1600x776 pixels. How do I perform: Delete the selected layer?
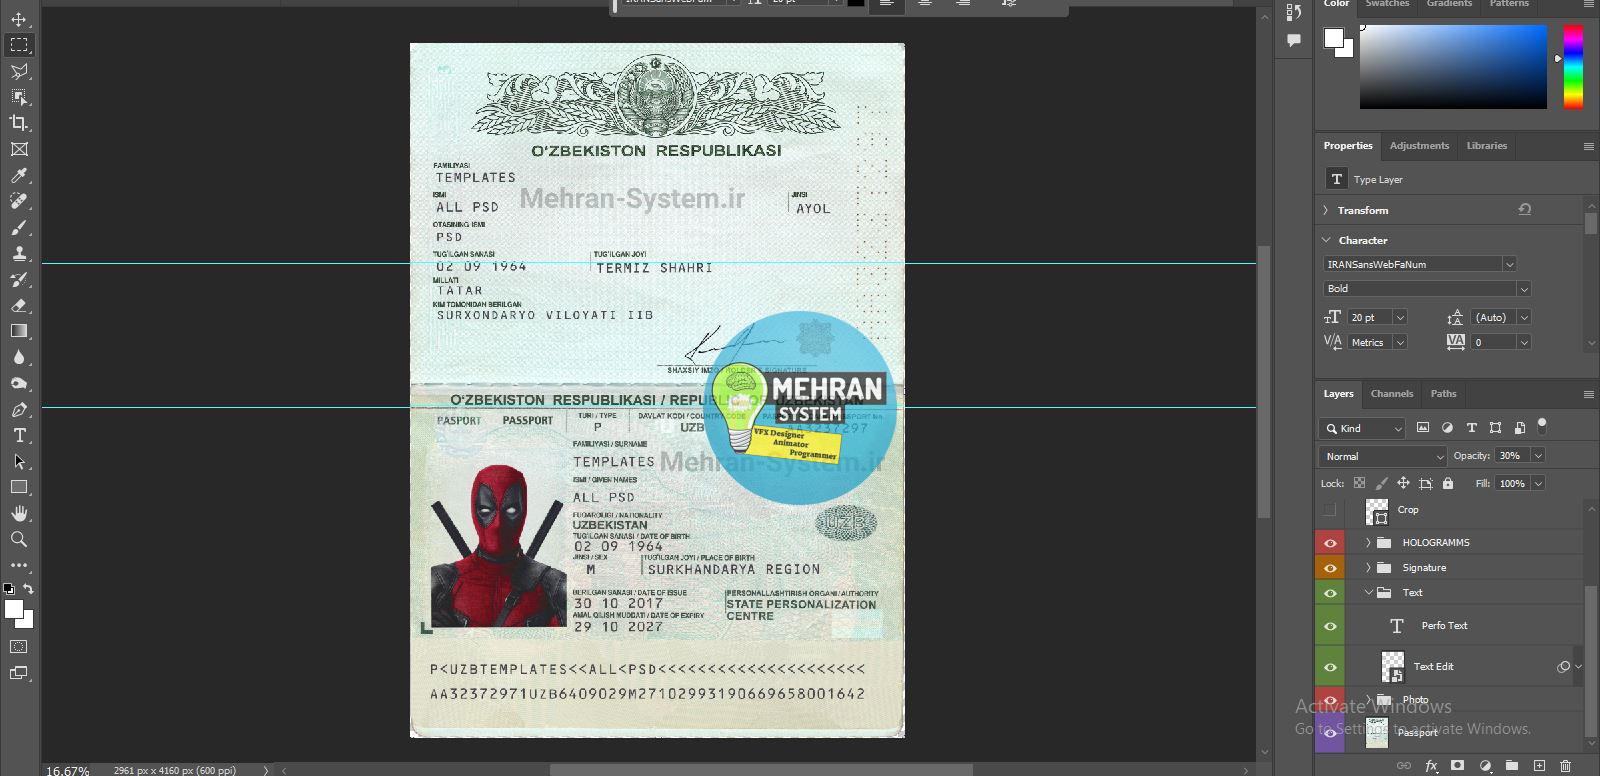pyautogui.click(x=1566, y=766)
